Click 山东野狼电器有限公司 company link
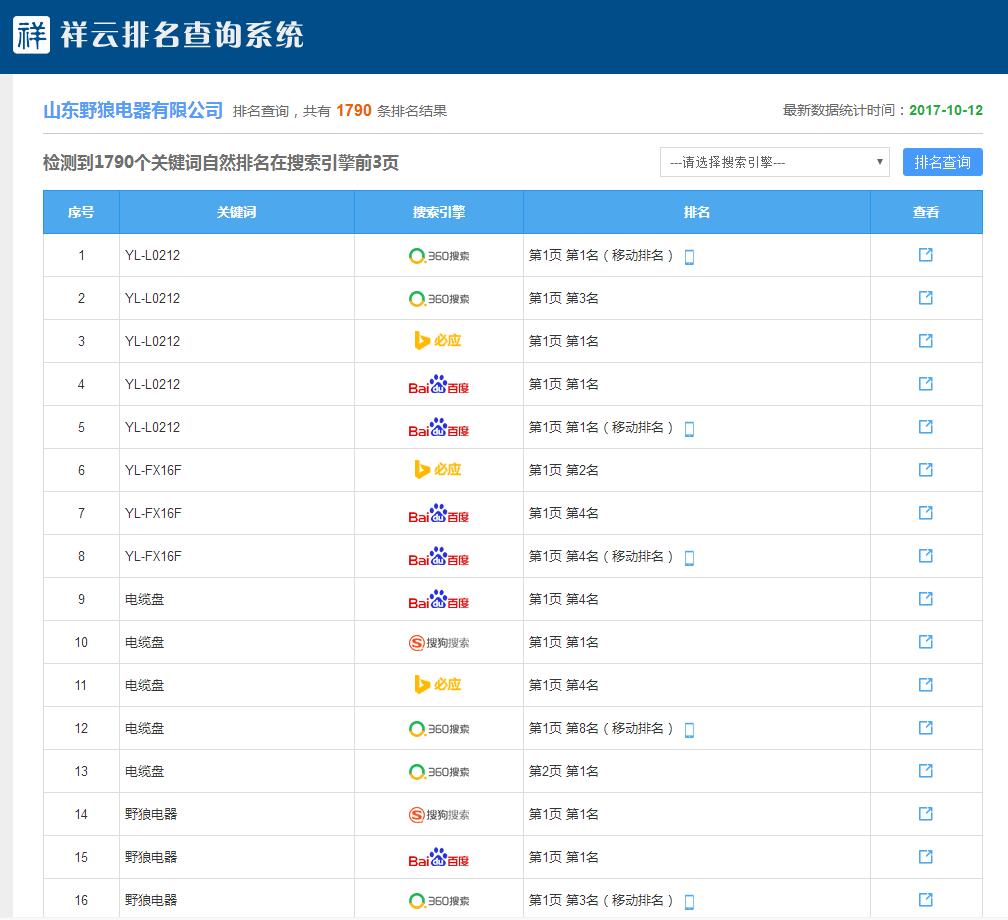 click(x=133, y=111)
